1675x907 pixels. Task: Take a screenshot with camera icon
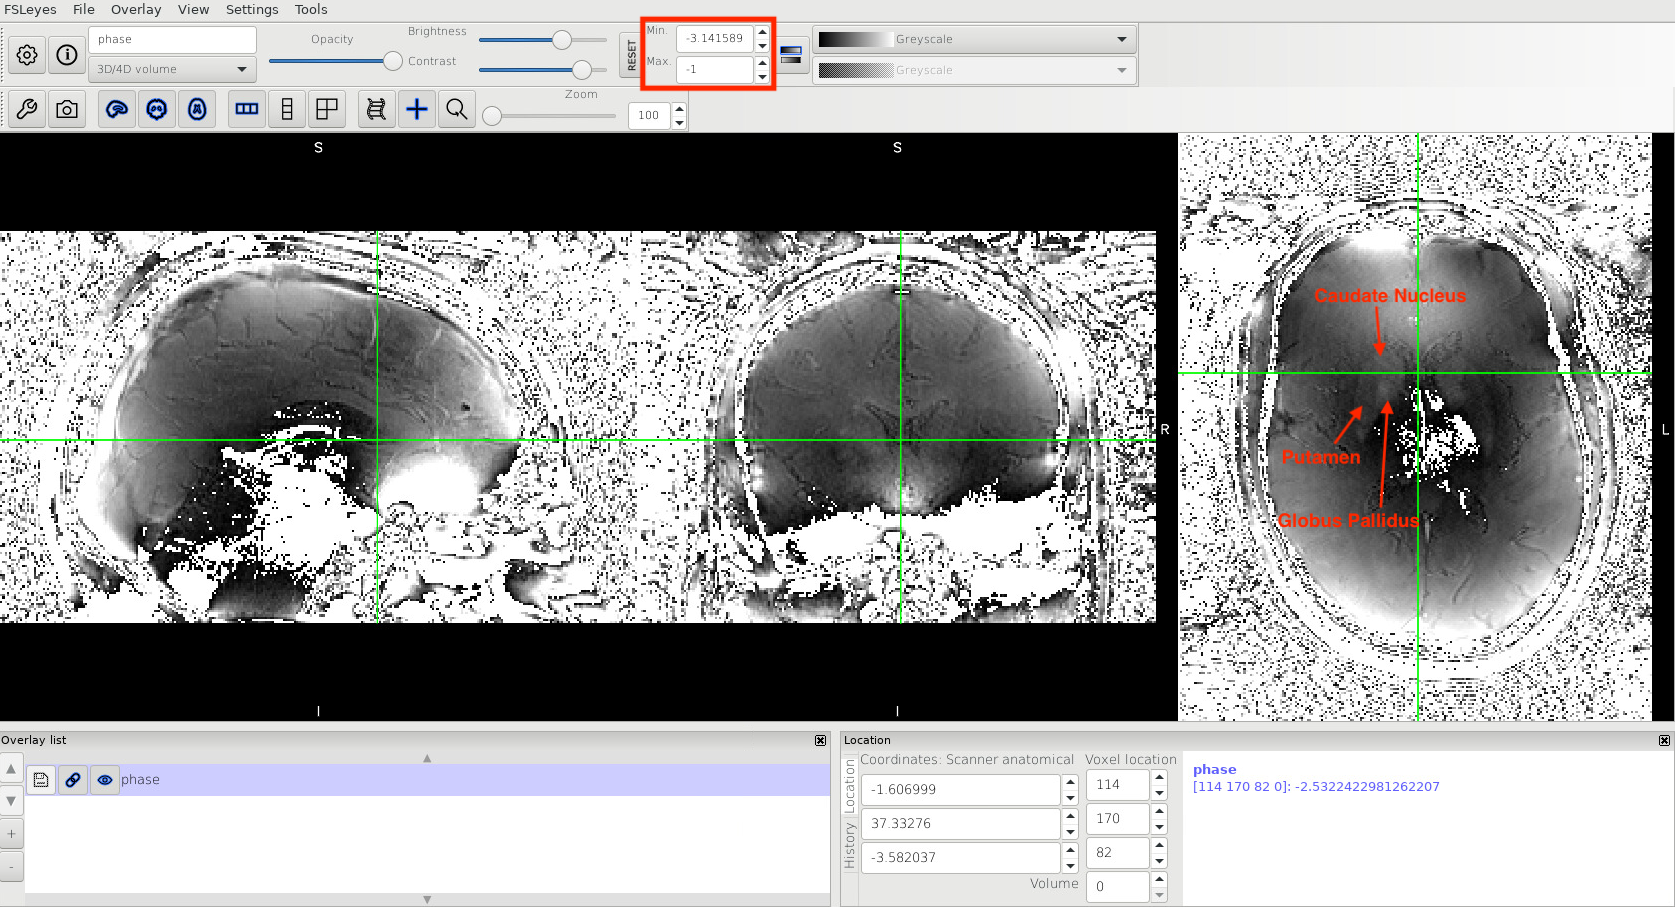pyautogui.click(x=67, y=109)
